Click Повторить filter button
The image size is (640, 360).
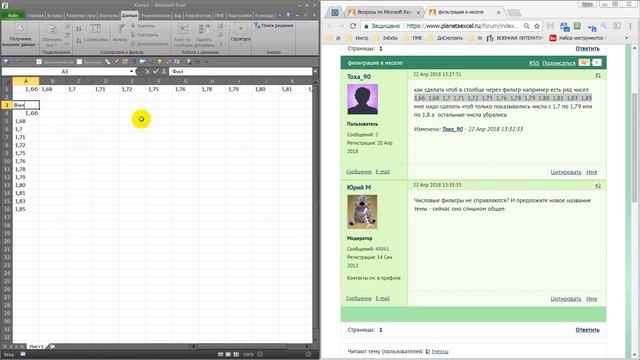144,35
